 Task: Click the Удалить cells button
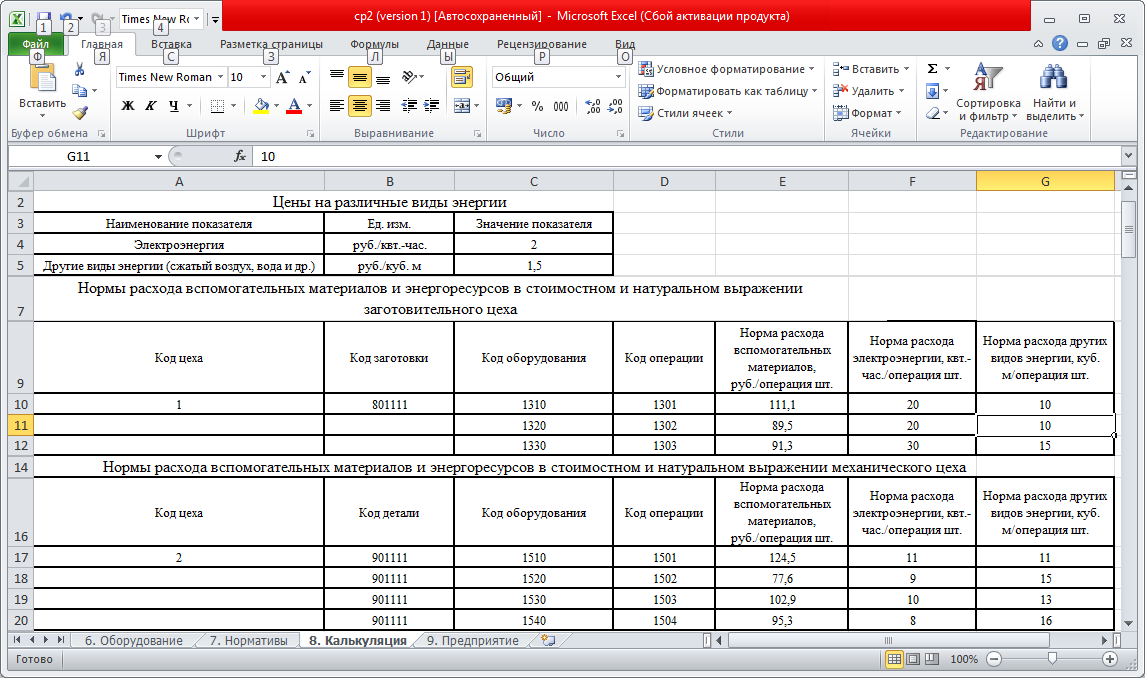coord(869,91)
